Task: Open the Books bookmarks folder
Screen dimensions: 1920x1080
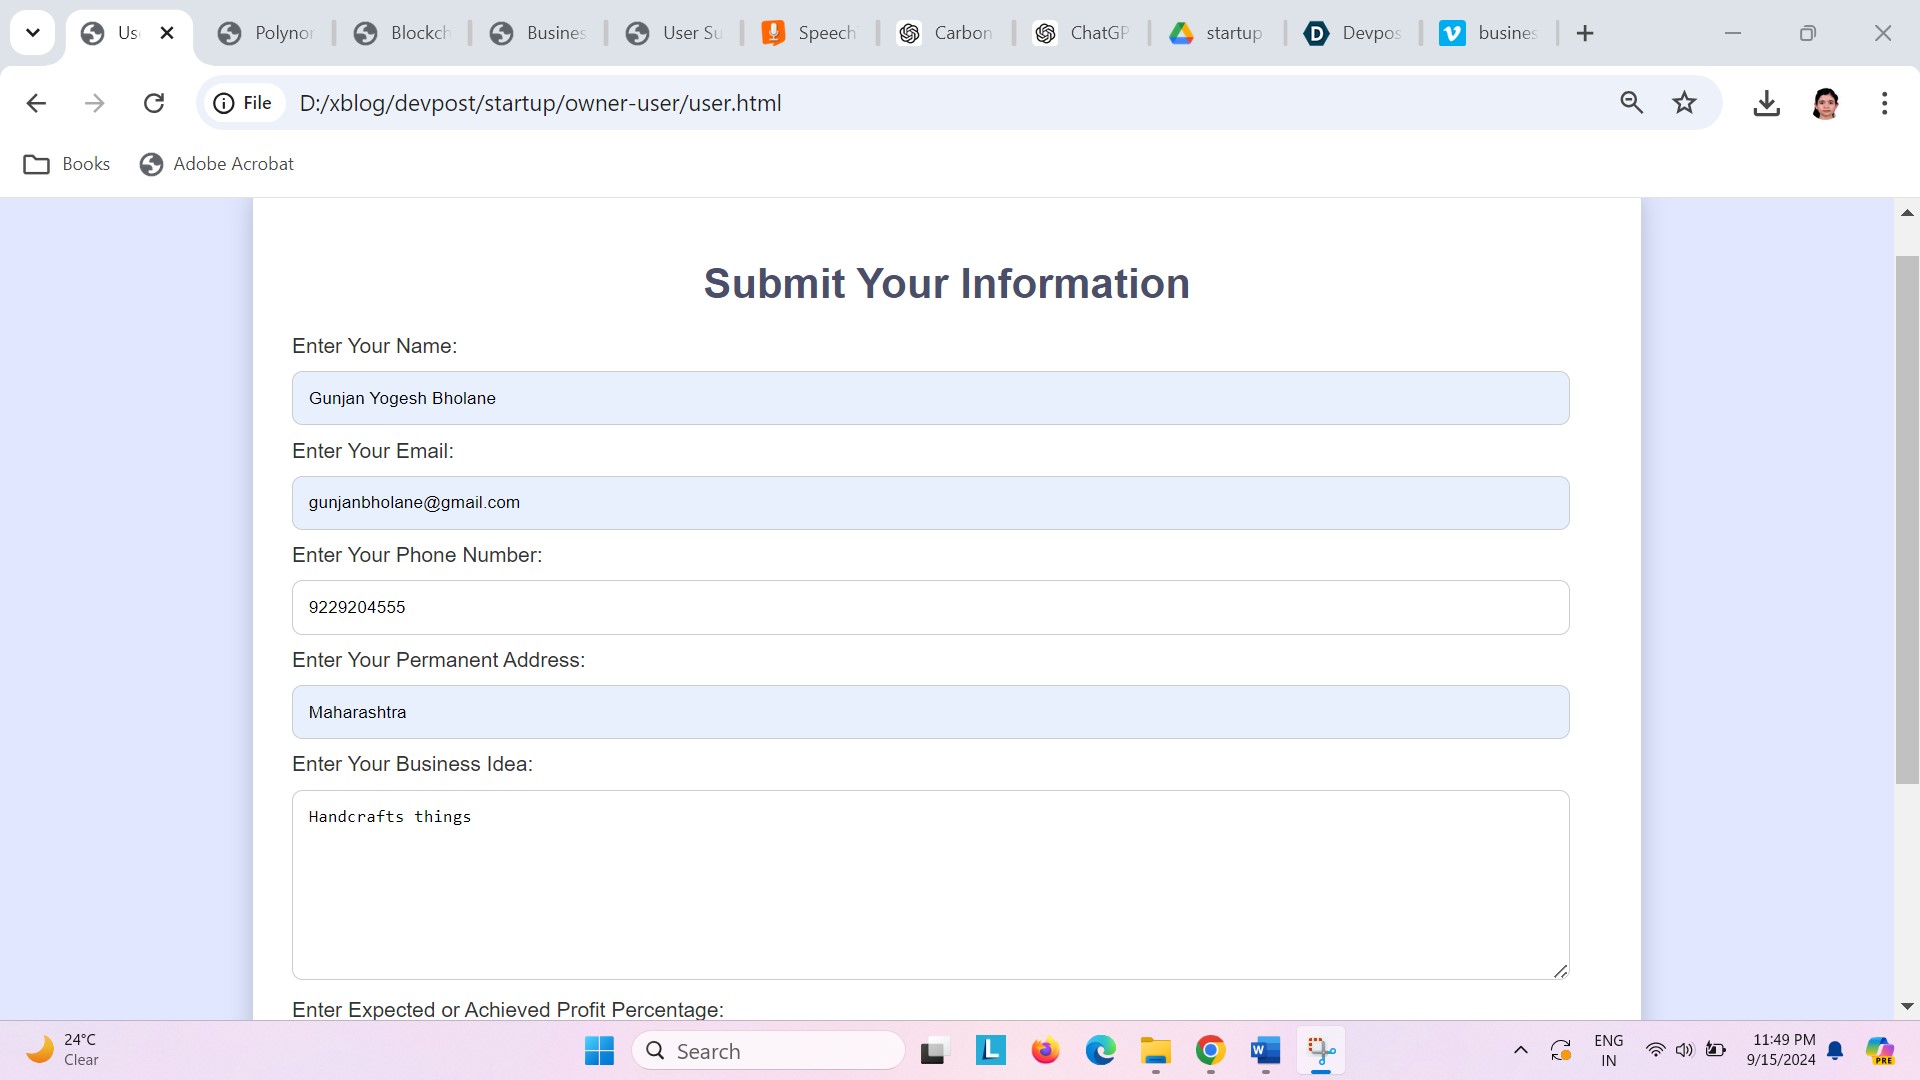Action: 67,164
